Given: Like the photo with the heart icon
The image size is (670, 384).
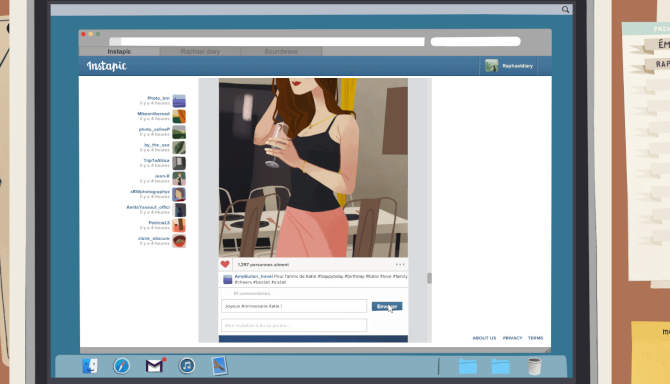Looking at the screenshot, I should coord(225,264).
